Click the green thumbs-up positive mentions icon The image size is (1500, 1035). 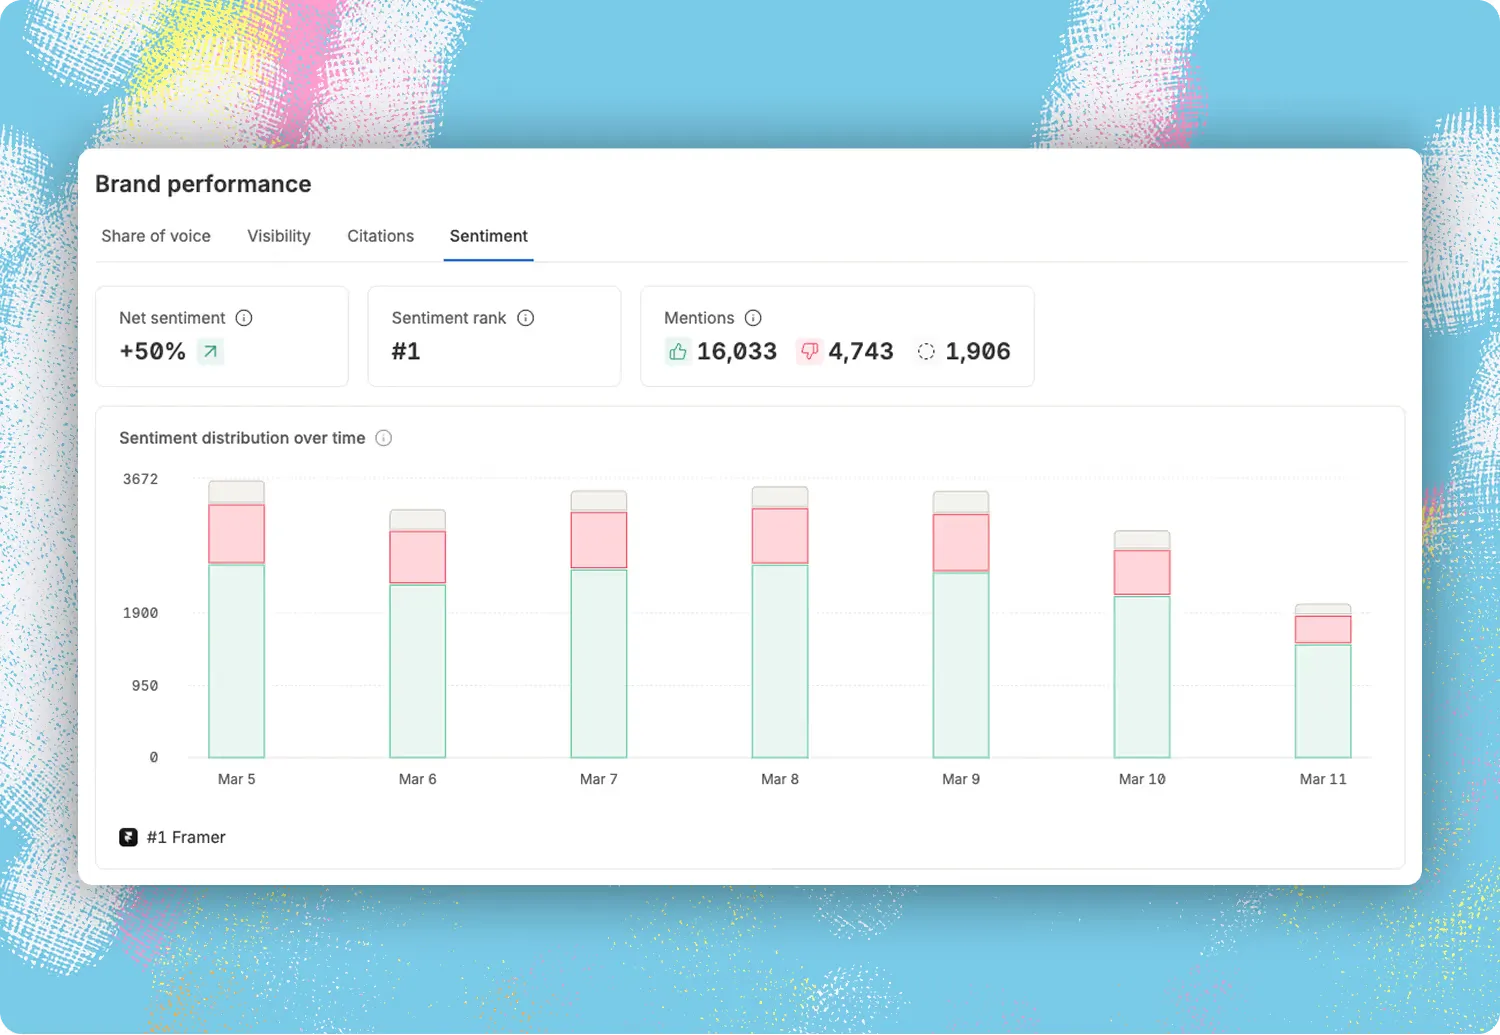coord(678,352)
